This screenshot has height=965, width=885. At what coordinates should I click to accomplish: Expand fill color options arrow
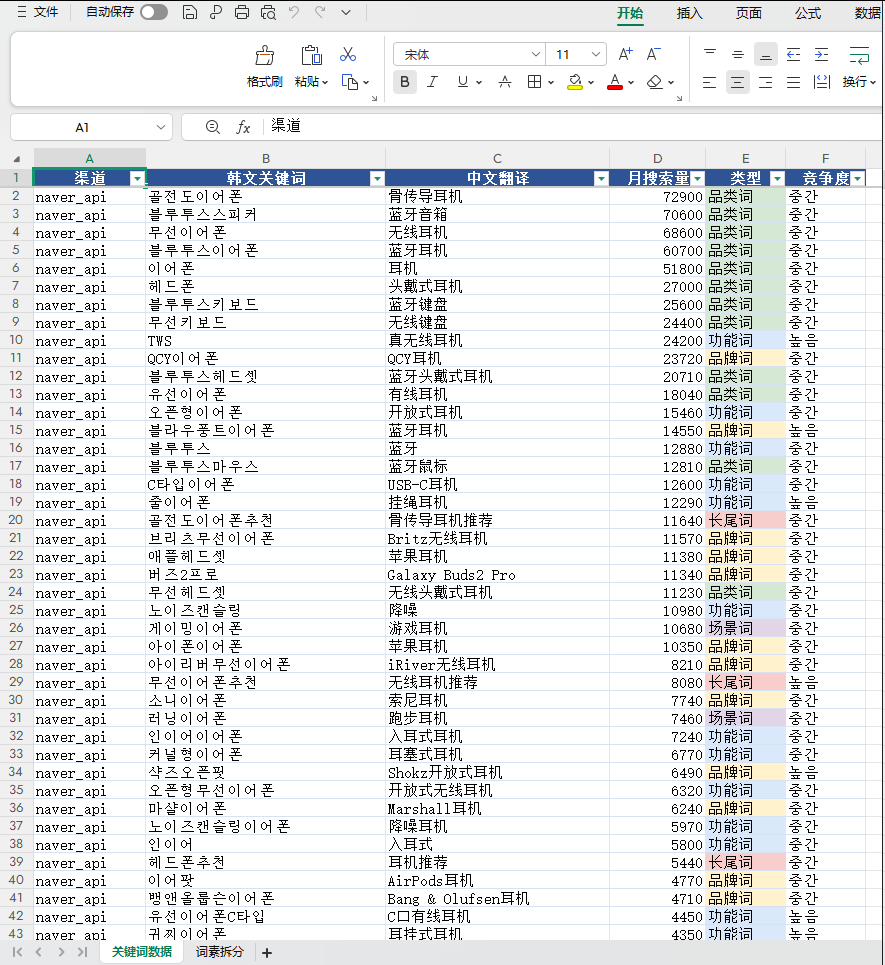tap(591, 82)
